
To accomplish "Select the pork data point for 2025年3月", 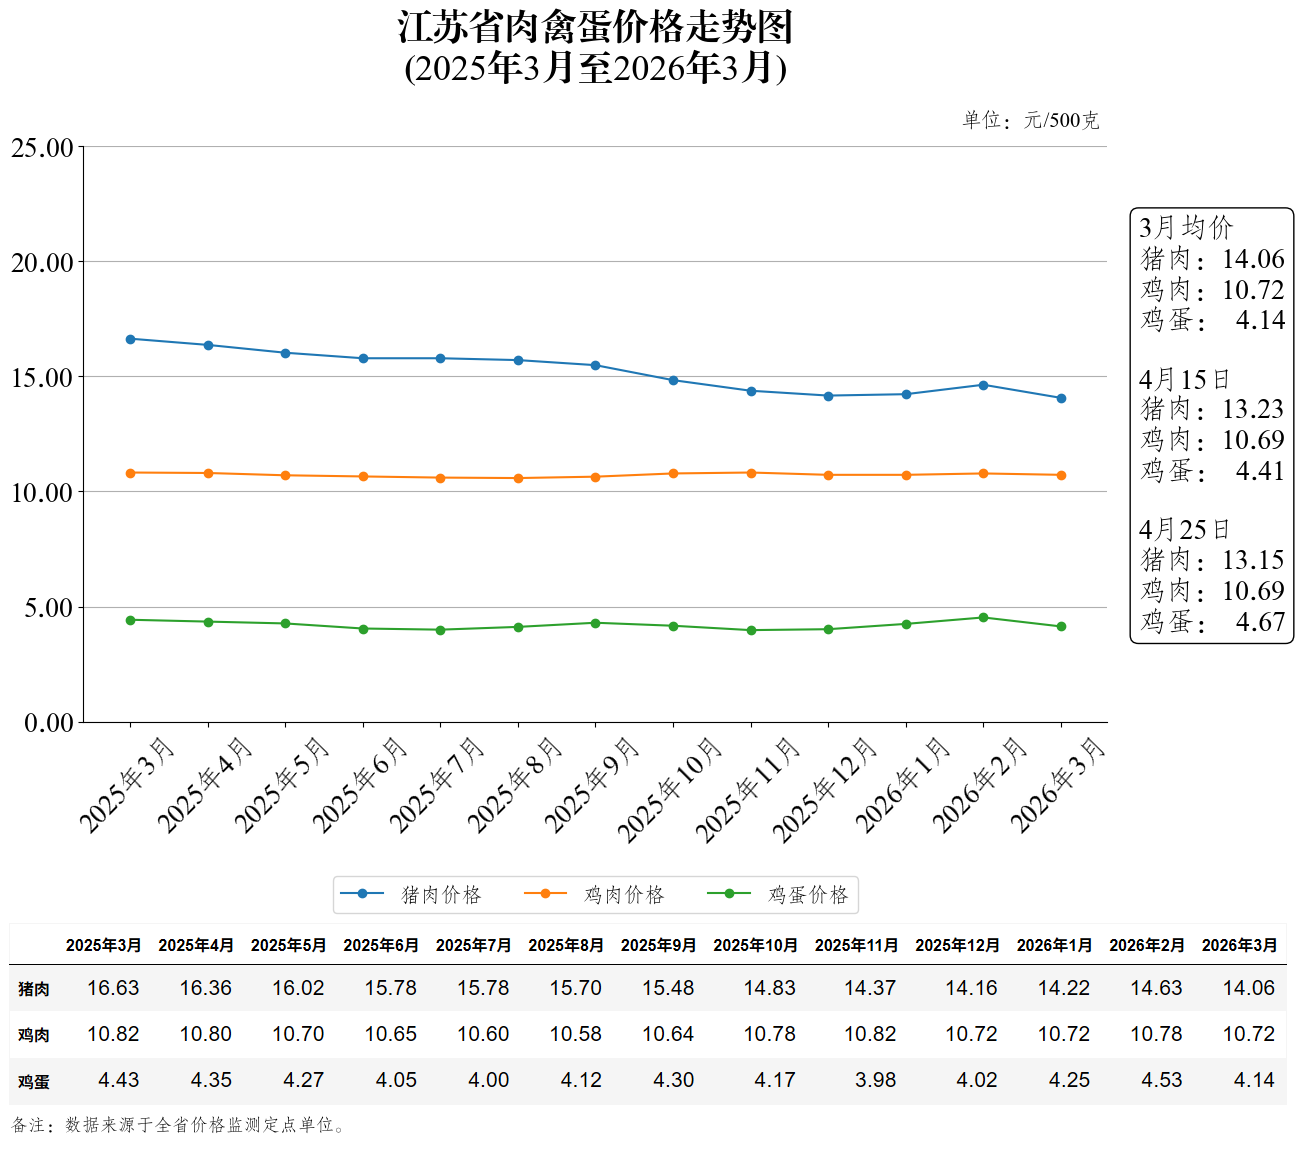I will click(131, 339).
